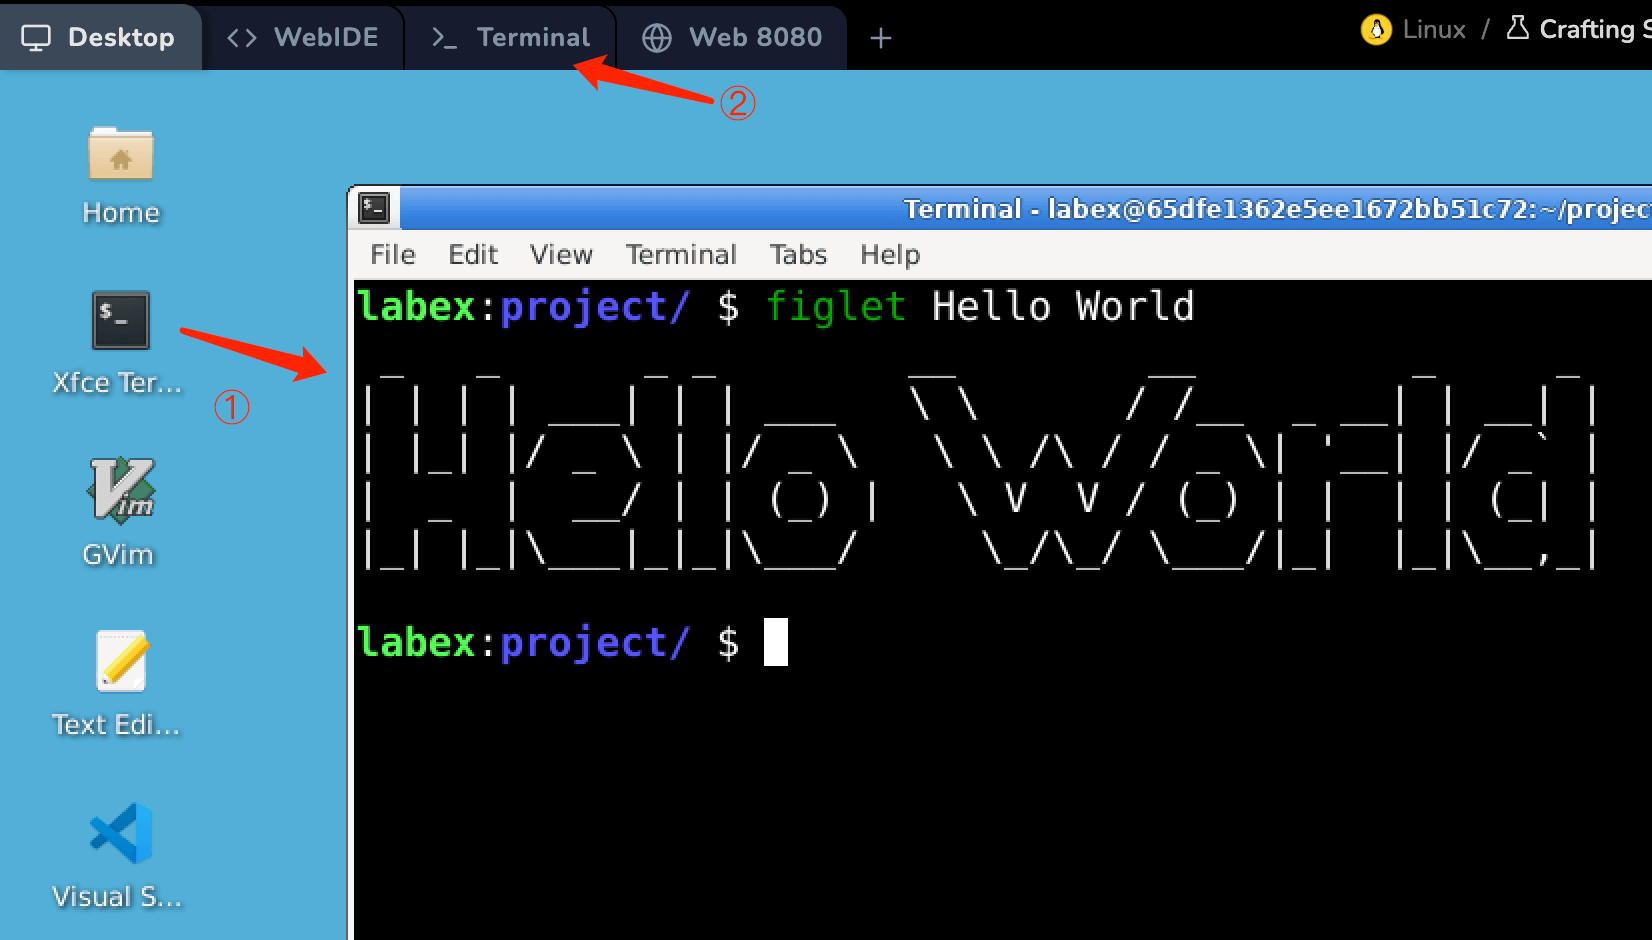
Task: Open a new tab with the plus button
Action: click(880, 37)
